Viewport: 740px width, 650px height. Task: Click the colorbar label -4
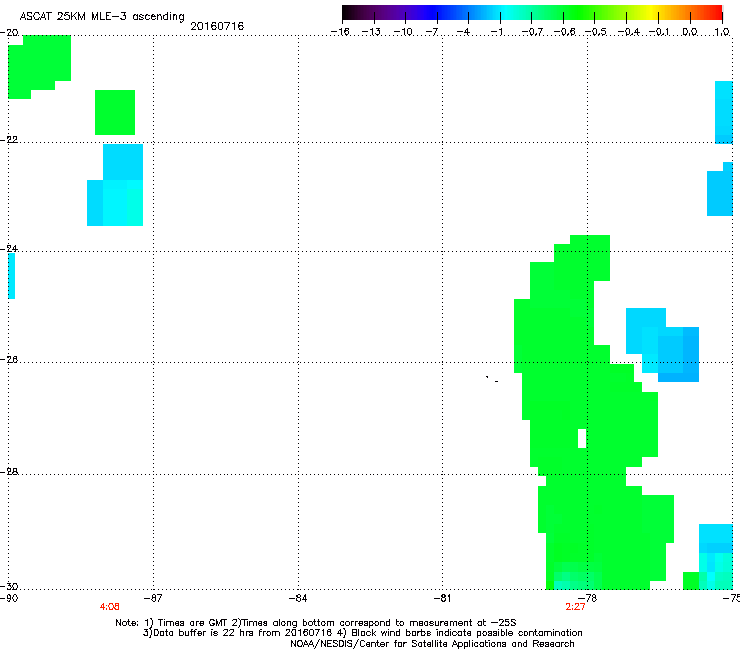pos(463,32)
